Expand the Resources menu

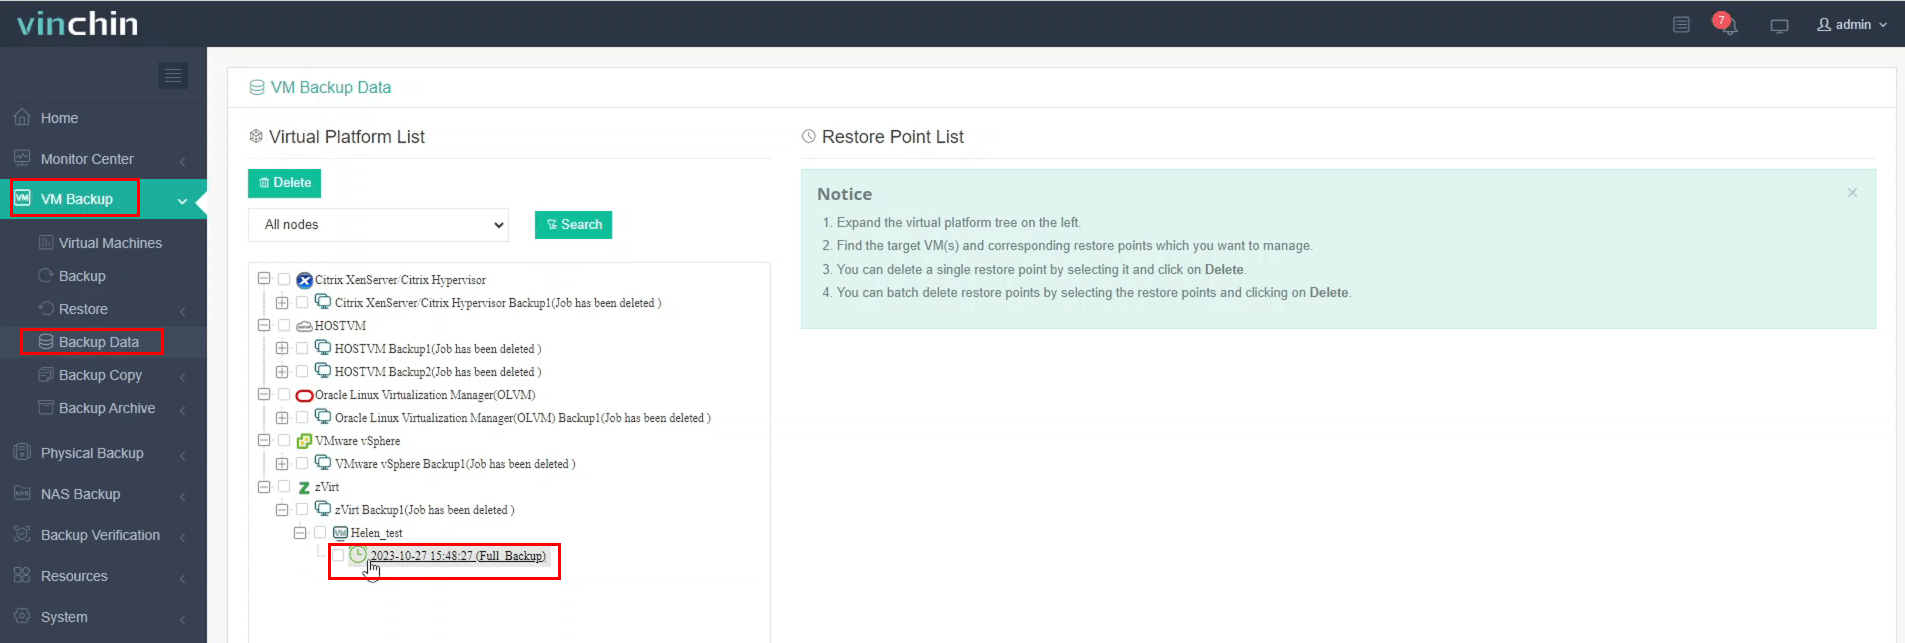103,576
